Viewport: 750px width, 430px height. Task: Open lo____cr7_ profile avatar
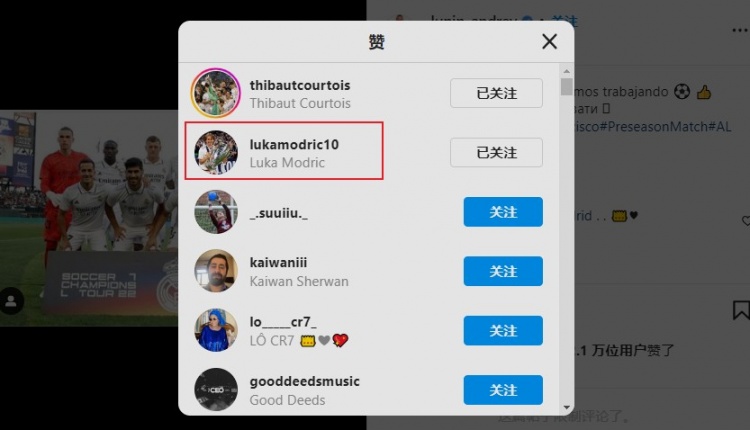point(216,331)
